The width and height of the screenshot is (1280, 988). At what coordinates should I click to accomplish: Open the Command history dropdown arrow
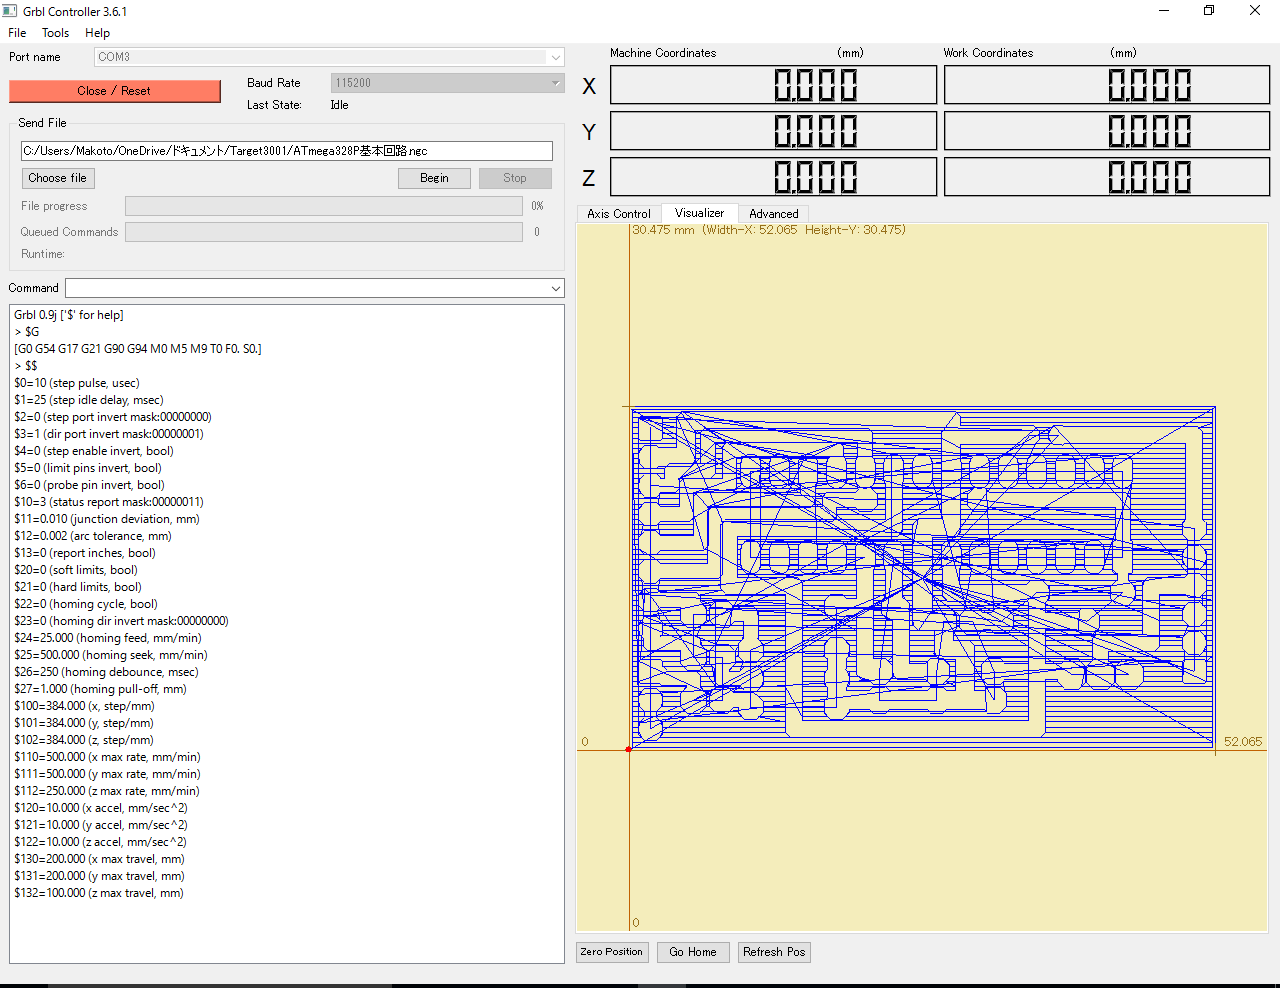tap(555, 288)
